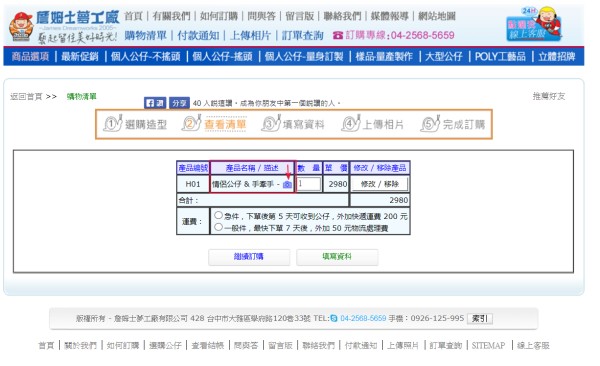Click the quantity input field
This screenshot has width=600, height=366.
[309, 184]
